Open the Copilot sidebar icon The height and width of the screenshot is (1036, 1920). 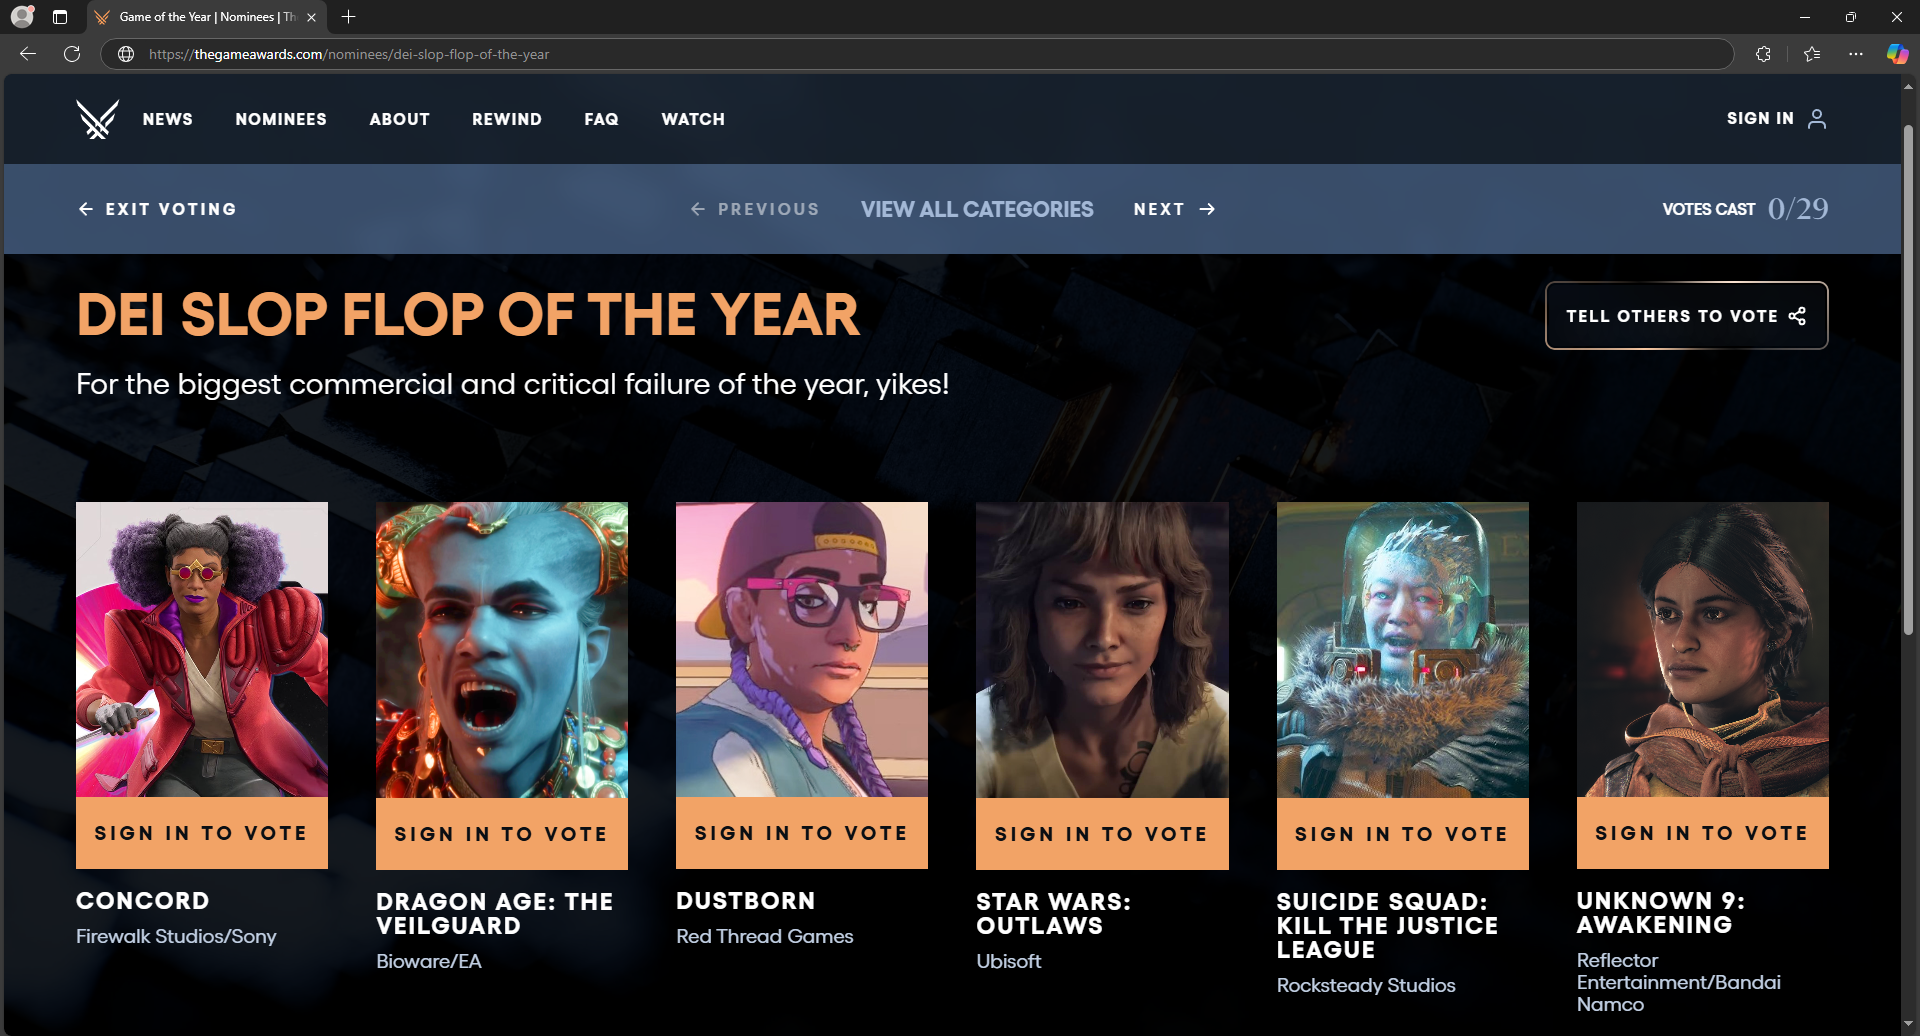tap(1897, 54)
